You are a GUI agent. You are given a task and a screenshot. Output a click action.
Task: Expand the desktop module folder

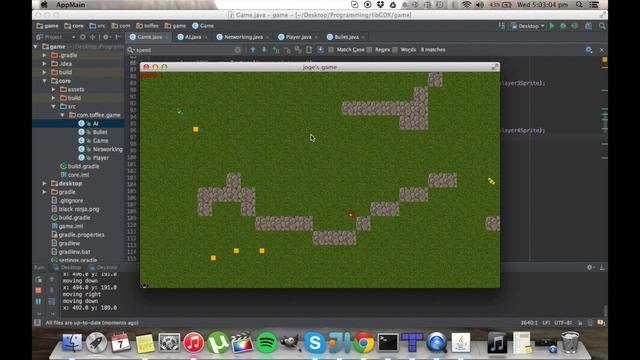pyautogui.click(x=44, y=183)
